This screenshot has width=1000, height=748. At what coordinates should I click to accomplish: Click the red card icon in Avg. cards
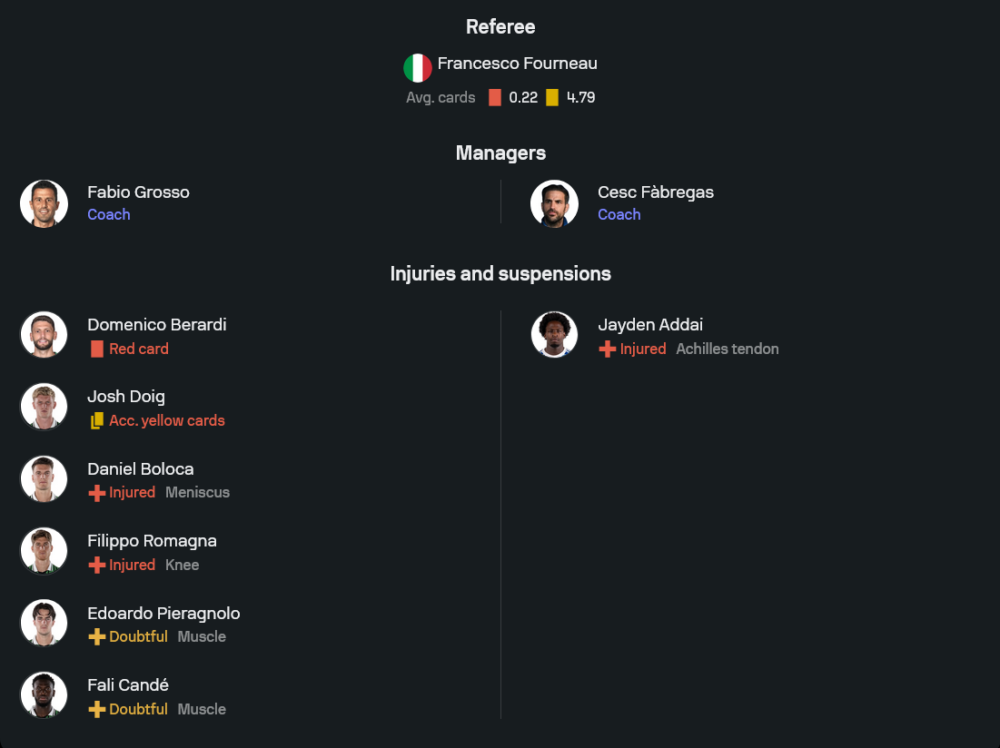[494, 98]
